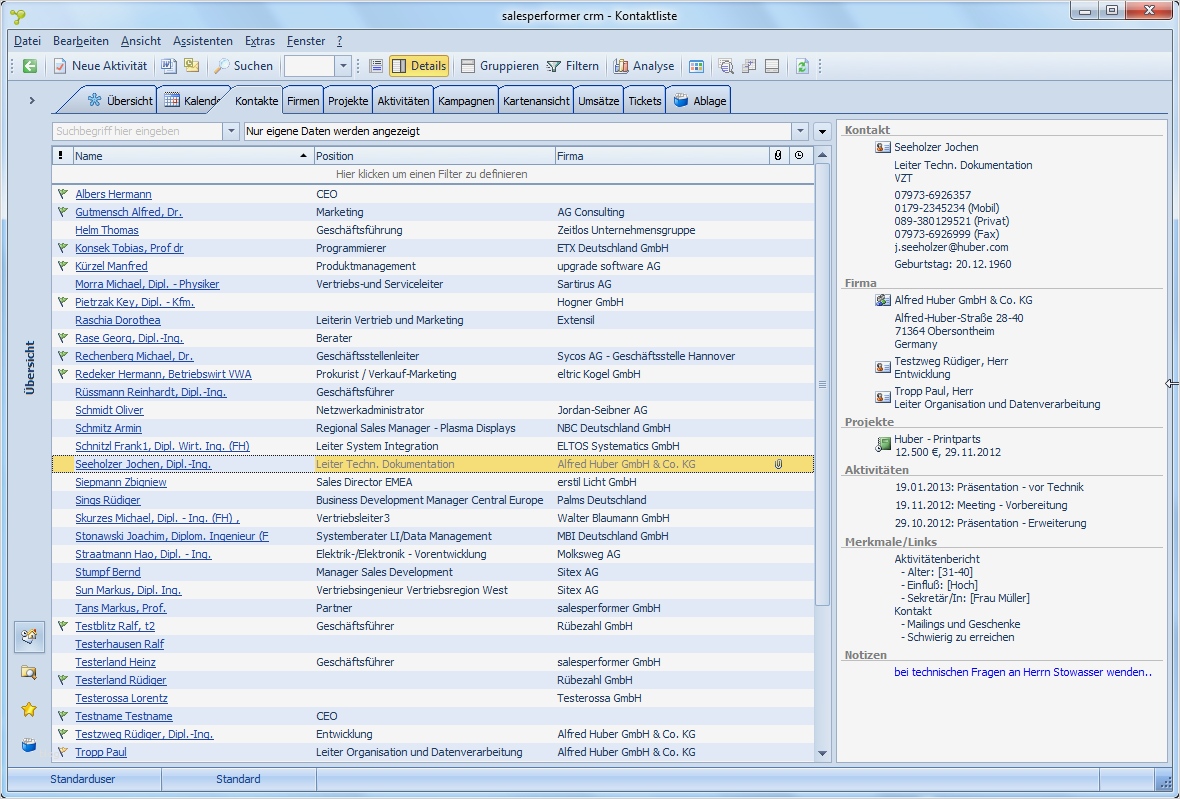Click the Word document toolbar icon
This screenshot has height=799, width=1180.
pos(169,66)
